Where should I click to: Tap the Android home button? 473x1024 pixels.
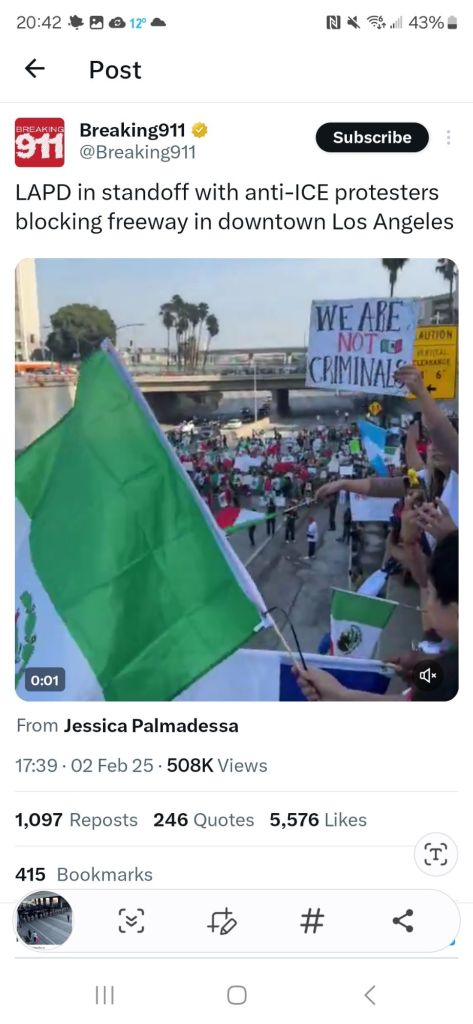click(236, 995)
